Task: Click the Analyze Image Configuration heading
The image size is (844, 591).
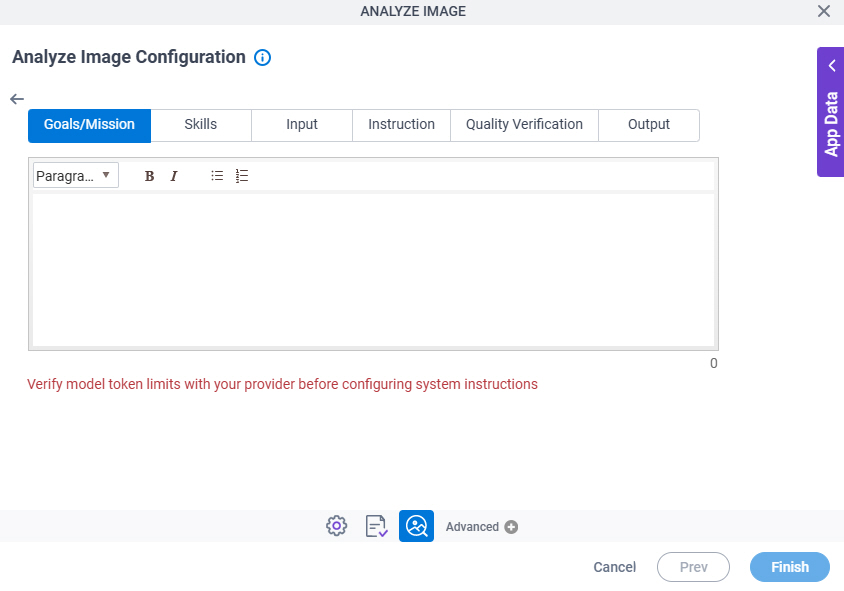Action: point(129,57)
